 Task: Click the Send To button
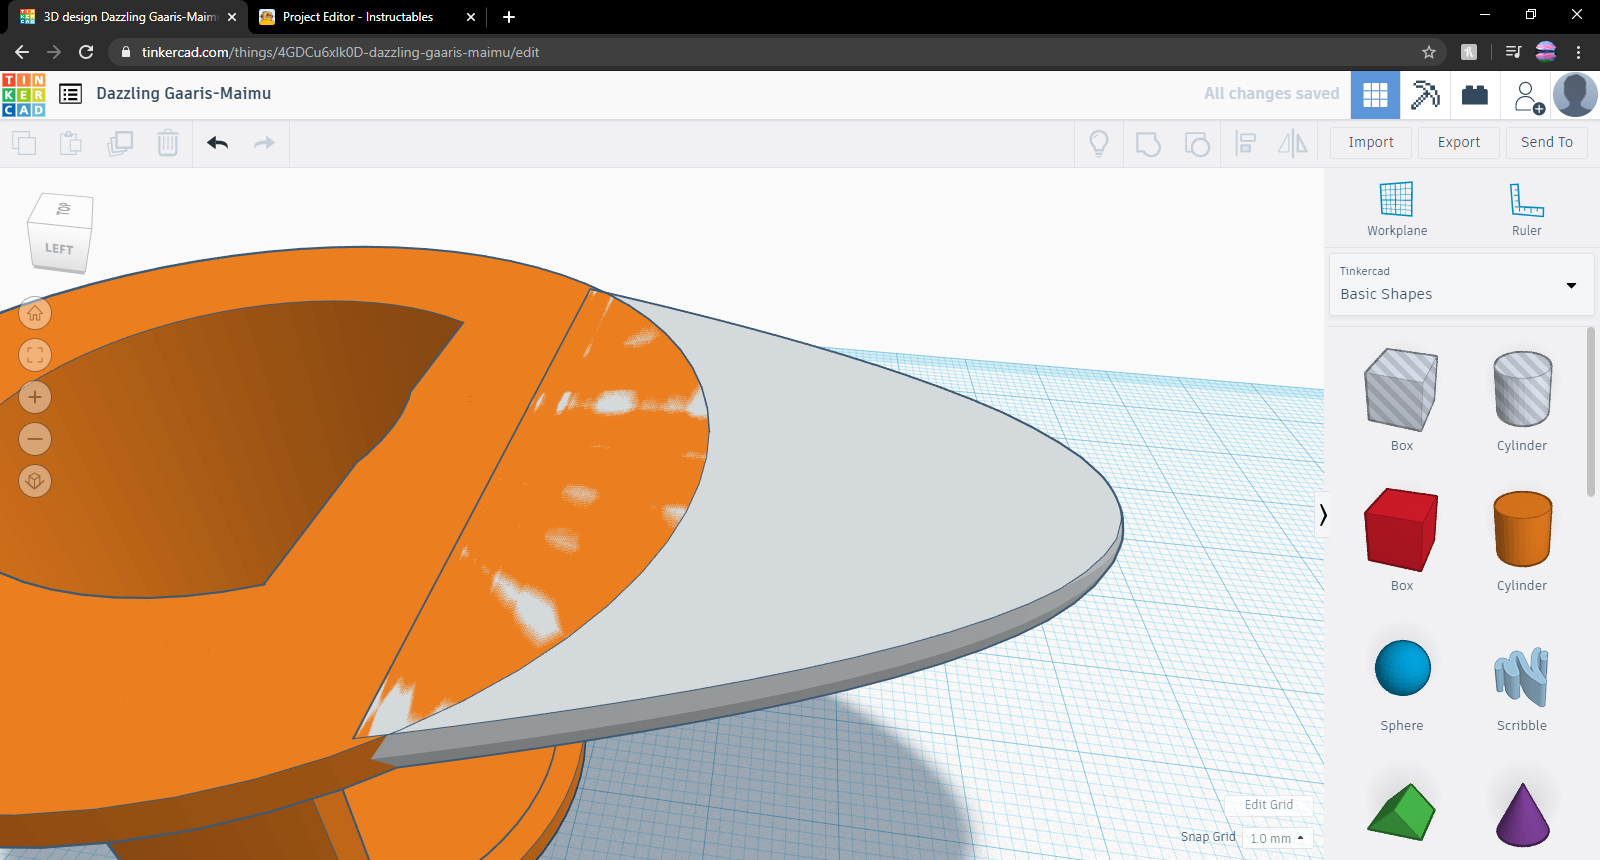pyautogui.click(x=1547, y=142)
